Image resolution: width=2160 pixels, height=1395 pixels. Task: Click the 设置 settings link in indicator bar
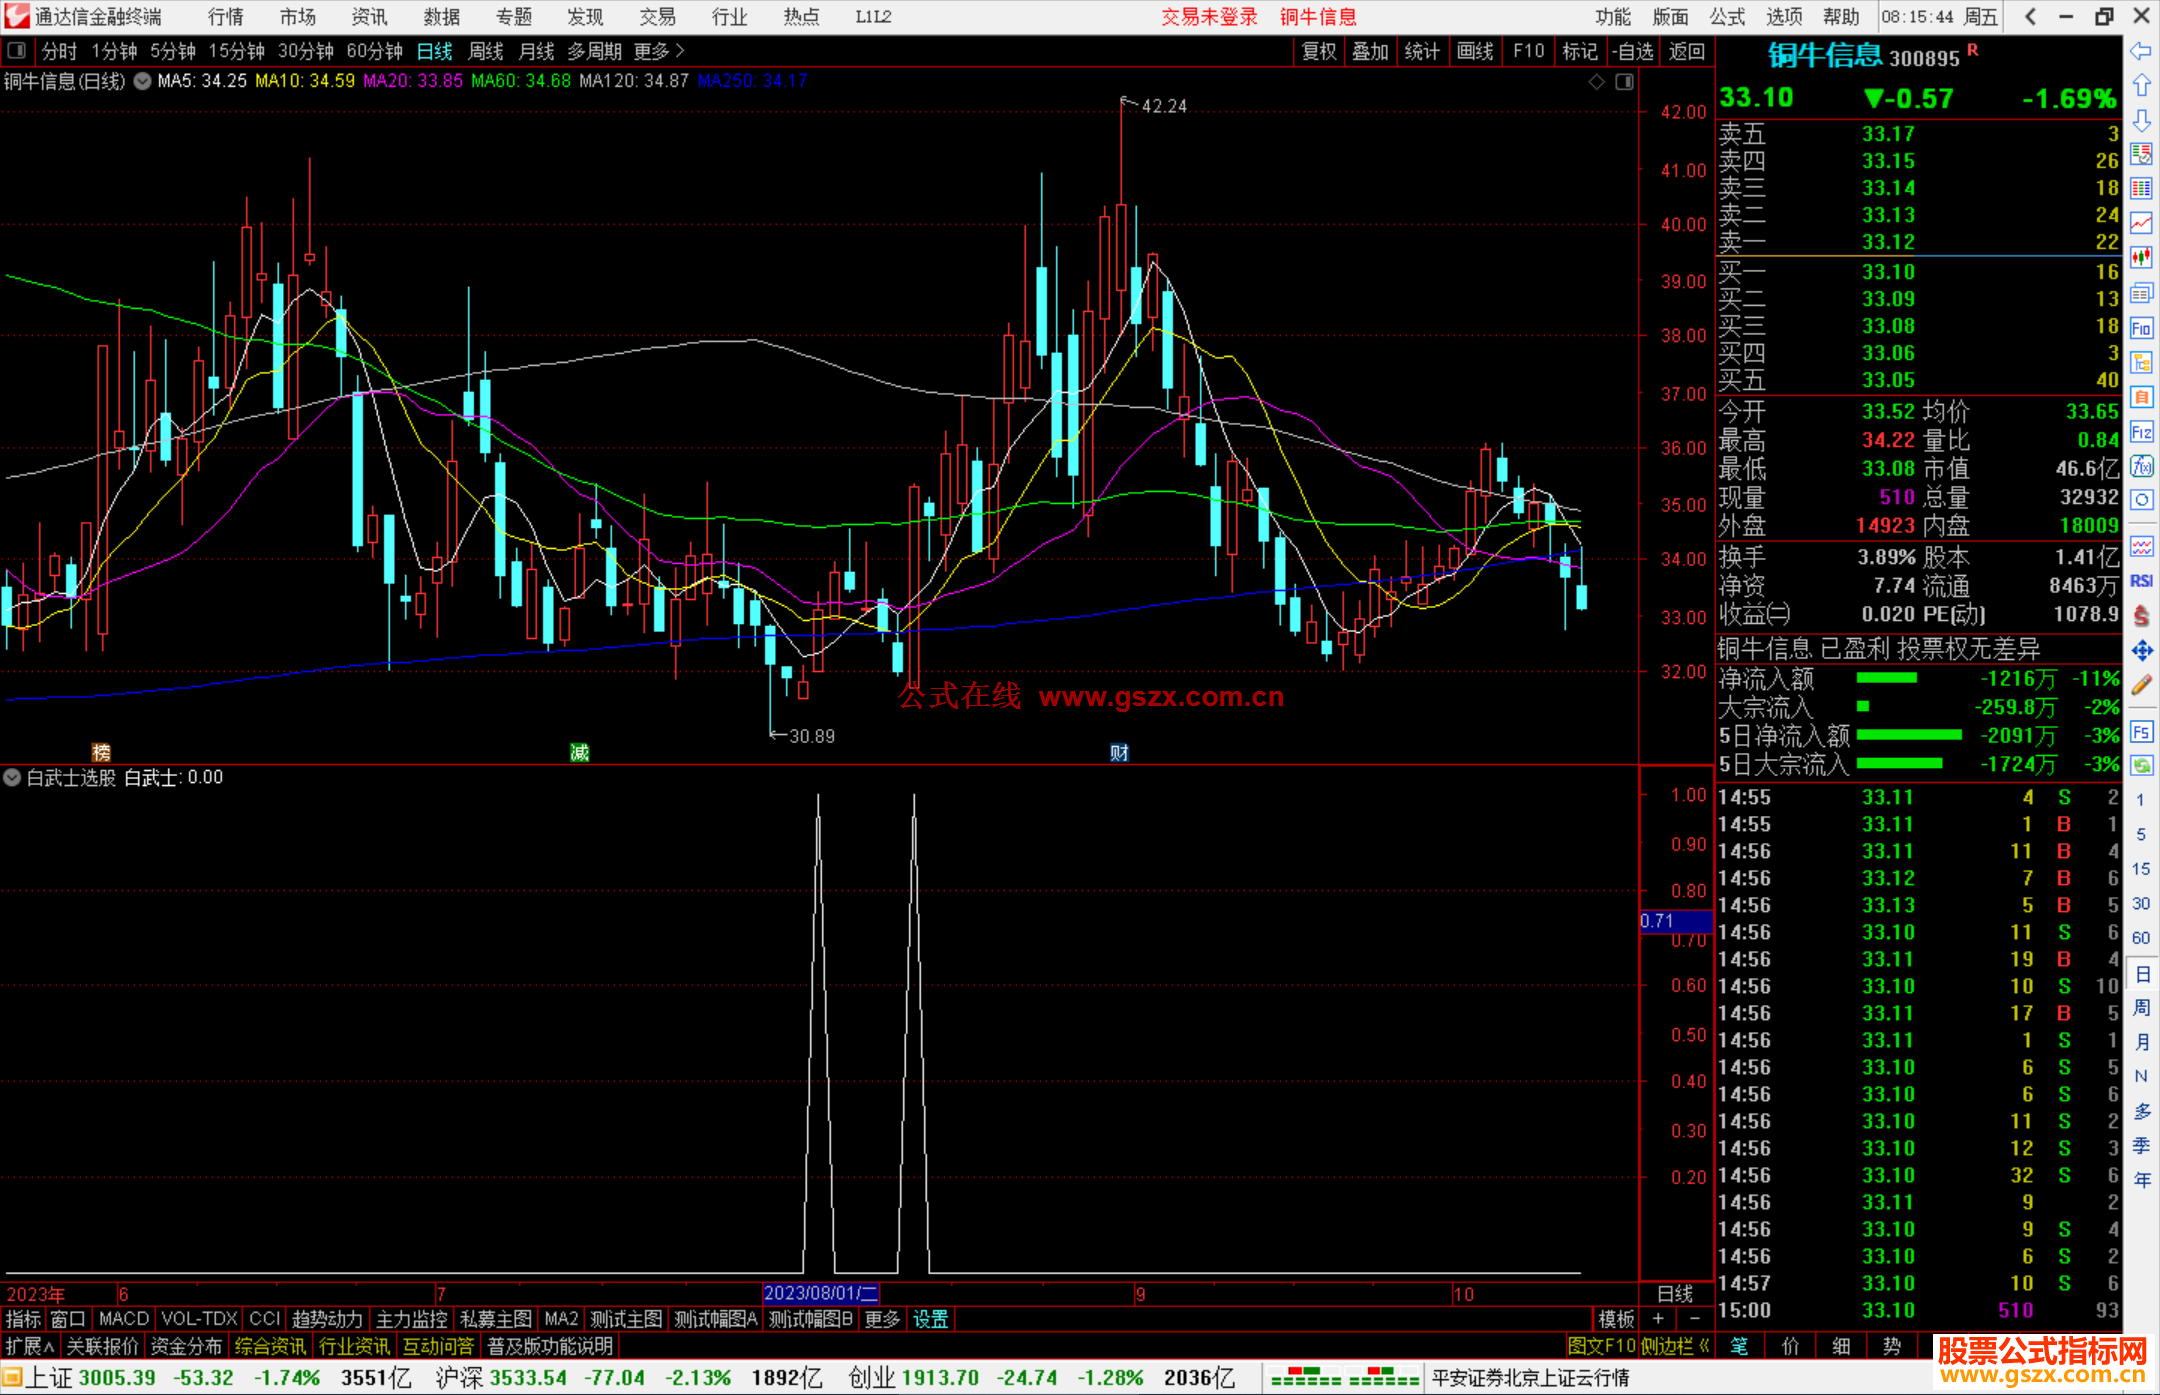930,1319
